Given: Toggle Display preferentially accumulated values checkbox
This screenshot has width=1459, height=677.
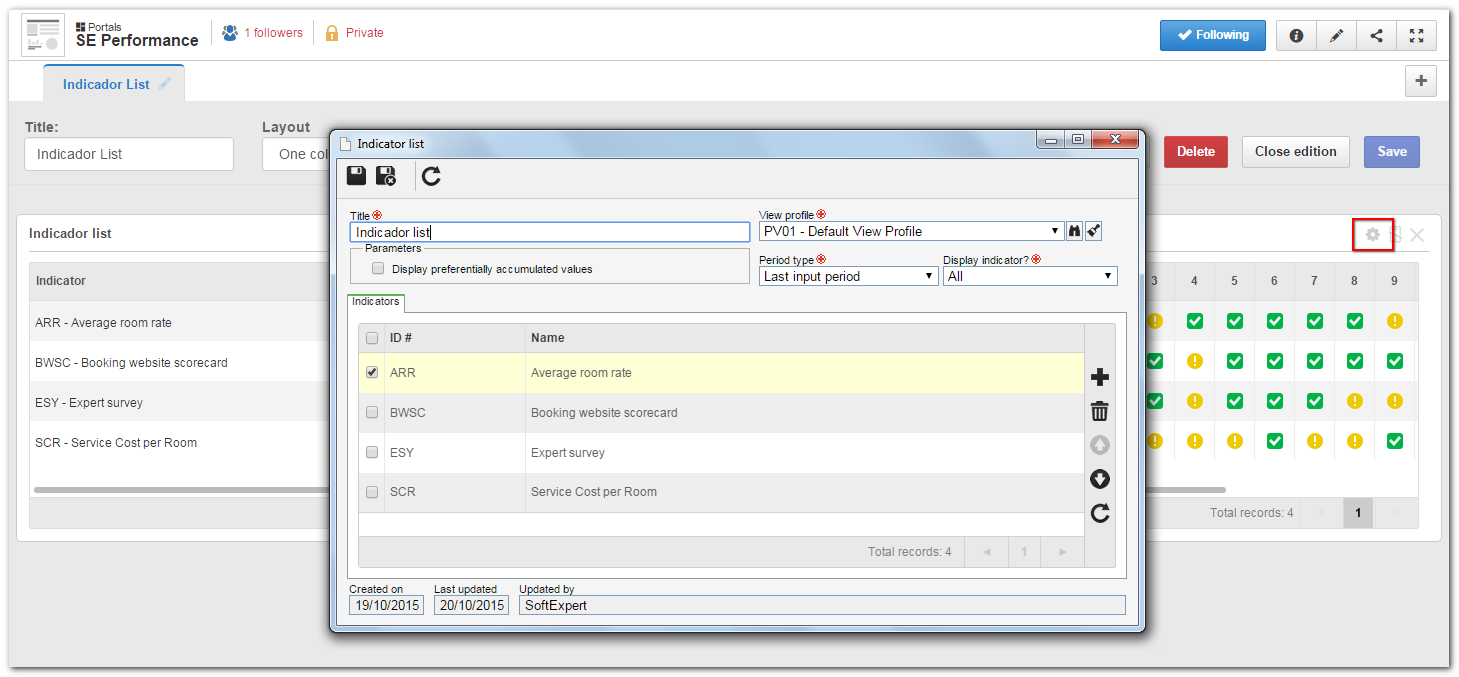Looking at the screenshot, I should 378,268.
